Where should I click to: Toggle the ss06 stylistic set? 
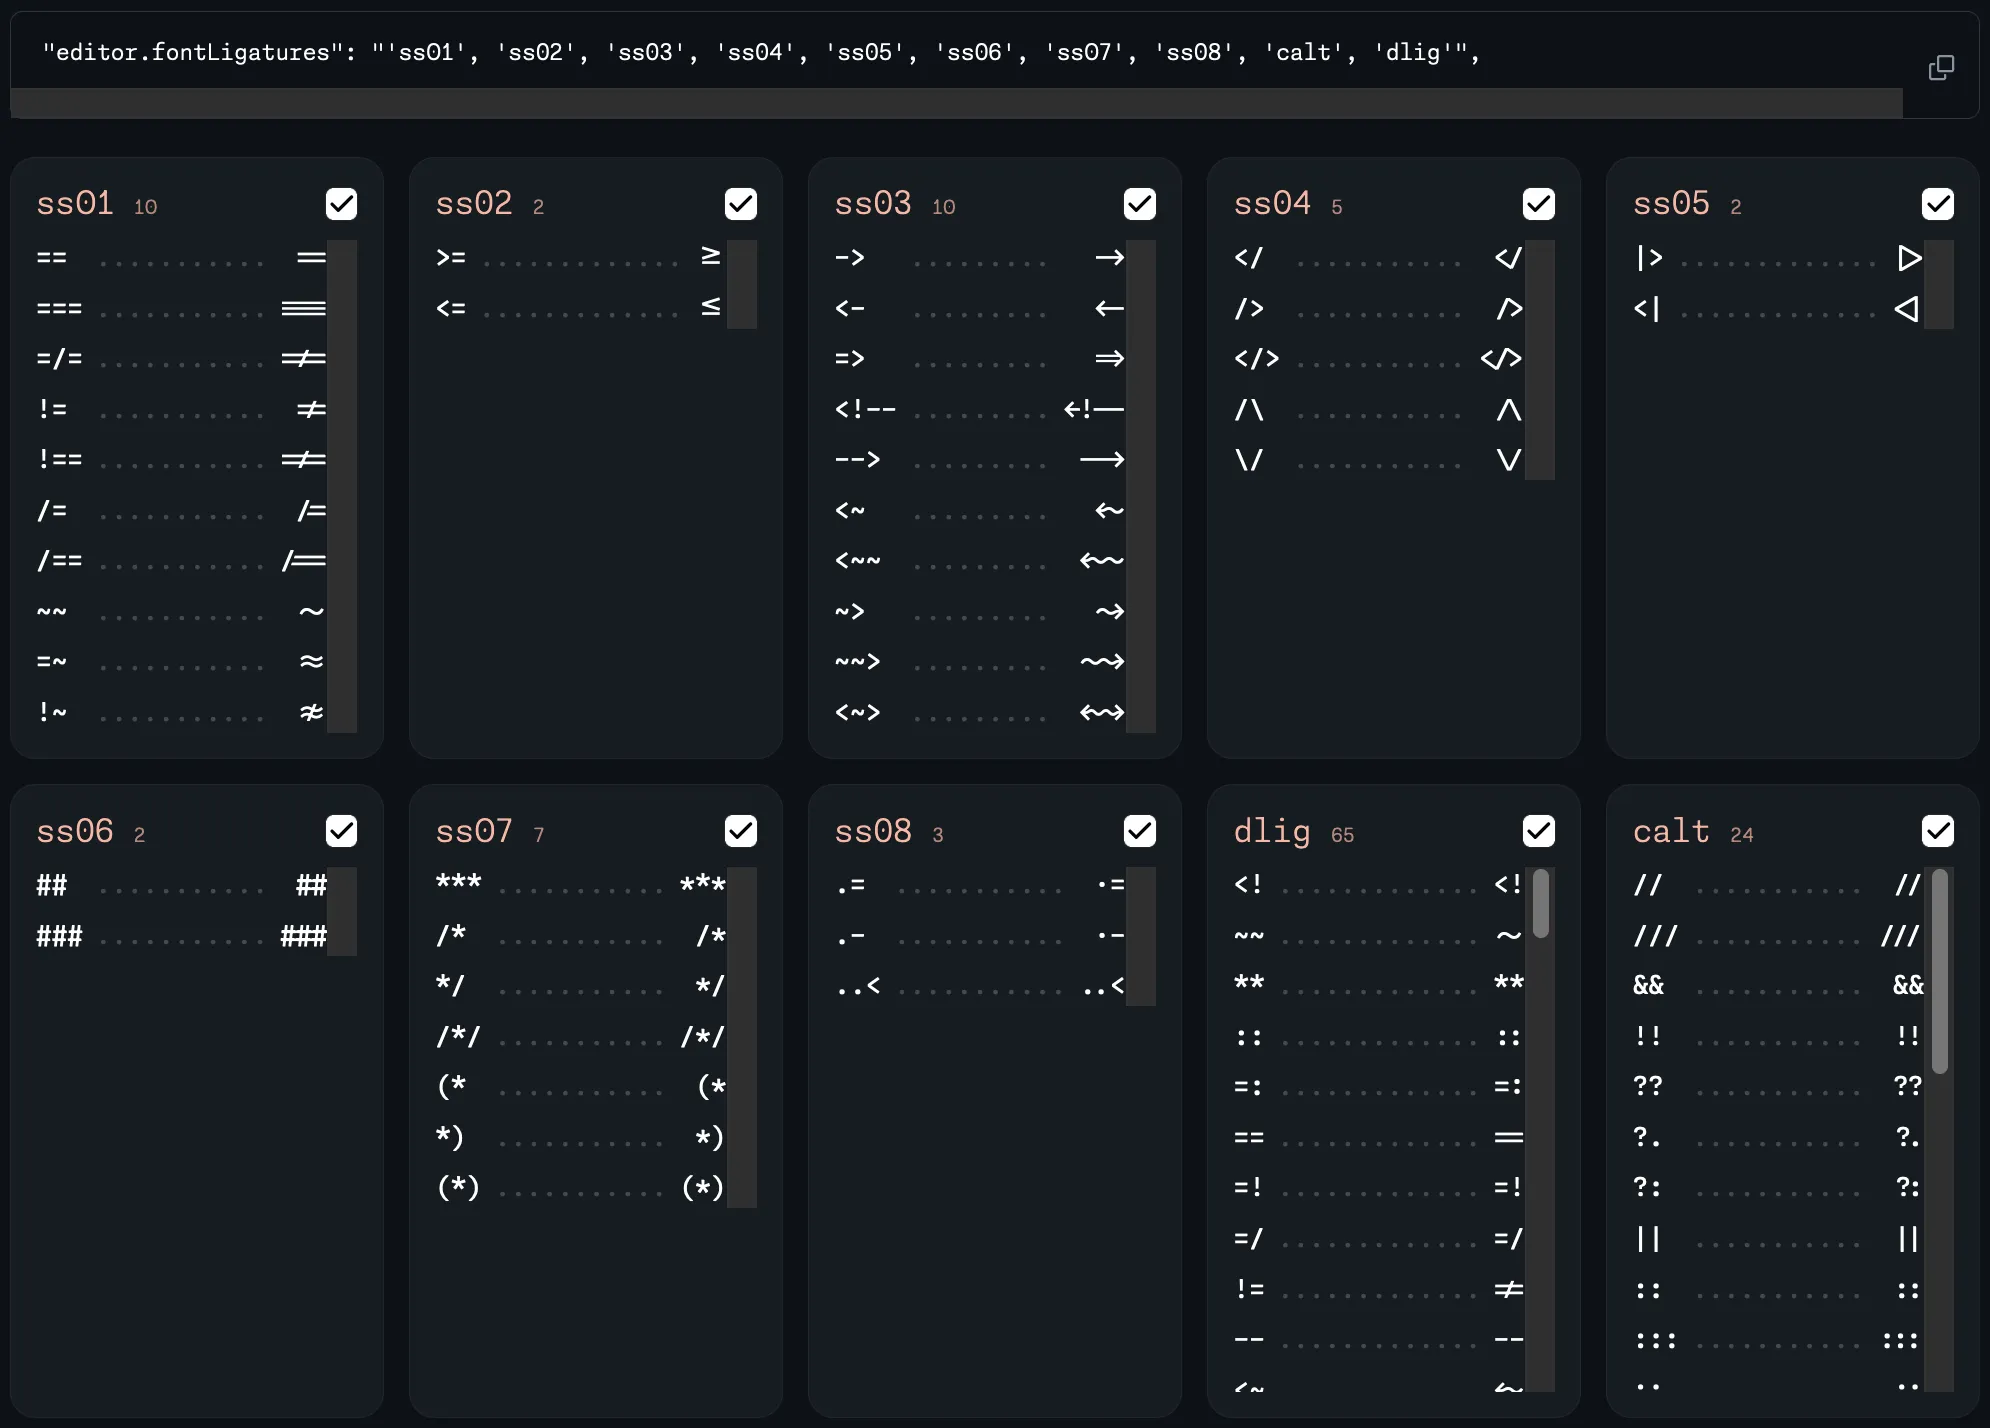click(x=341, y=830)
